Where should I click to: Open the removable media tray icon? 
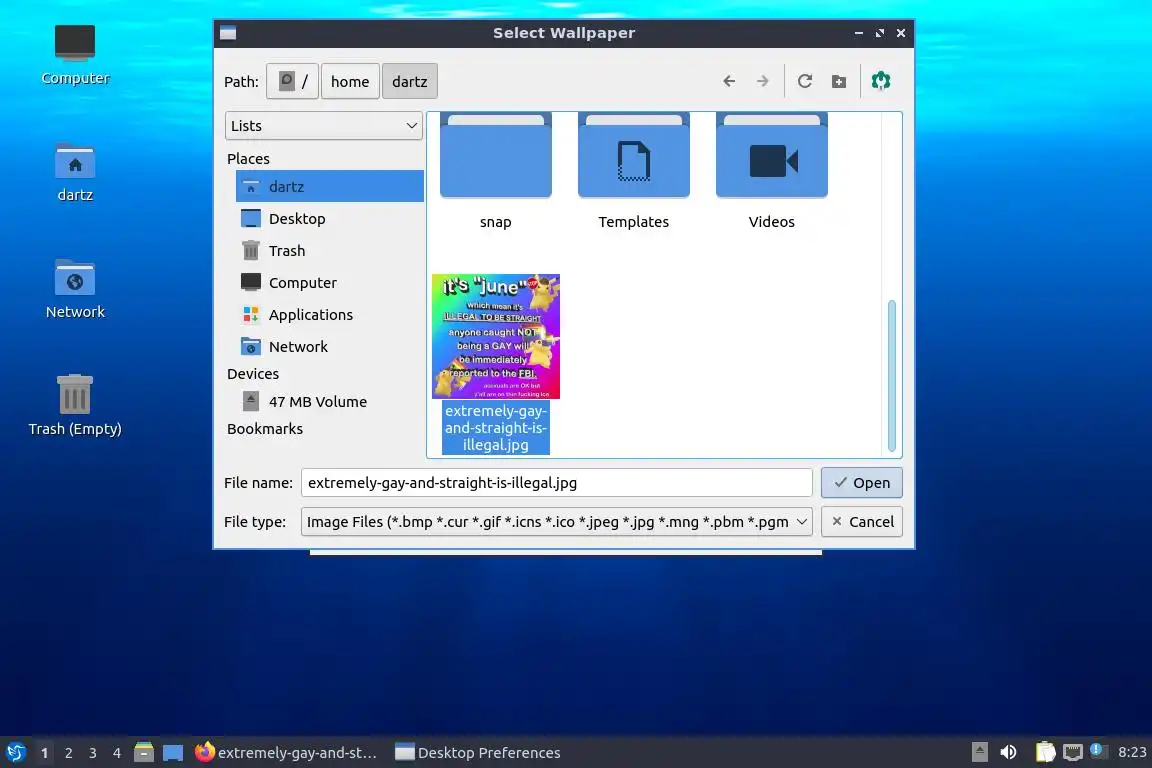pyautogui.click(x=979, y=752)
